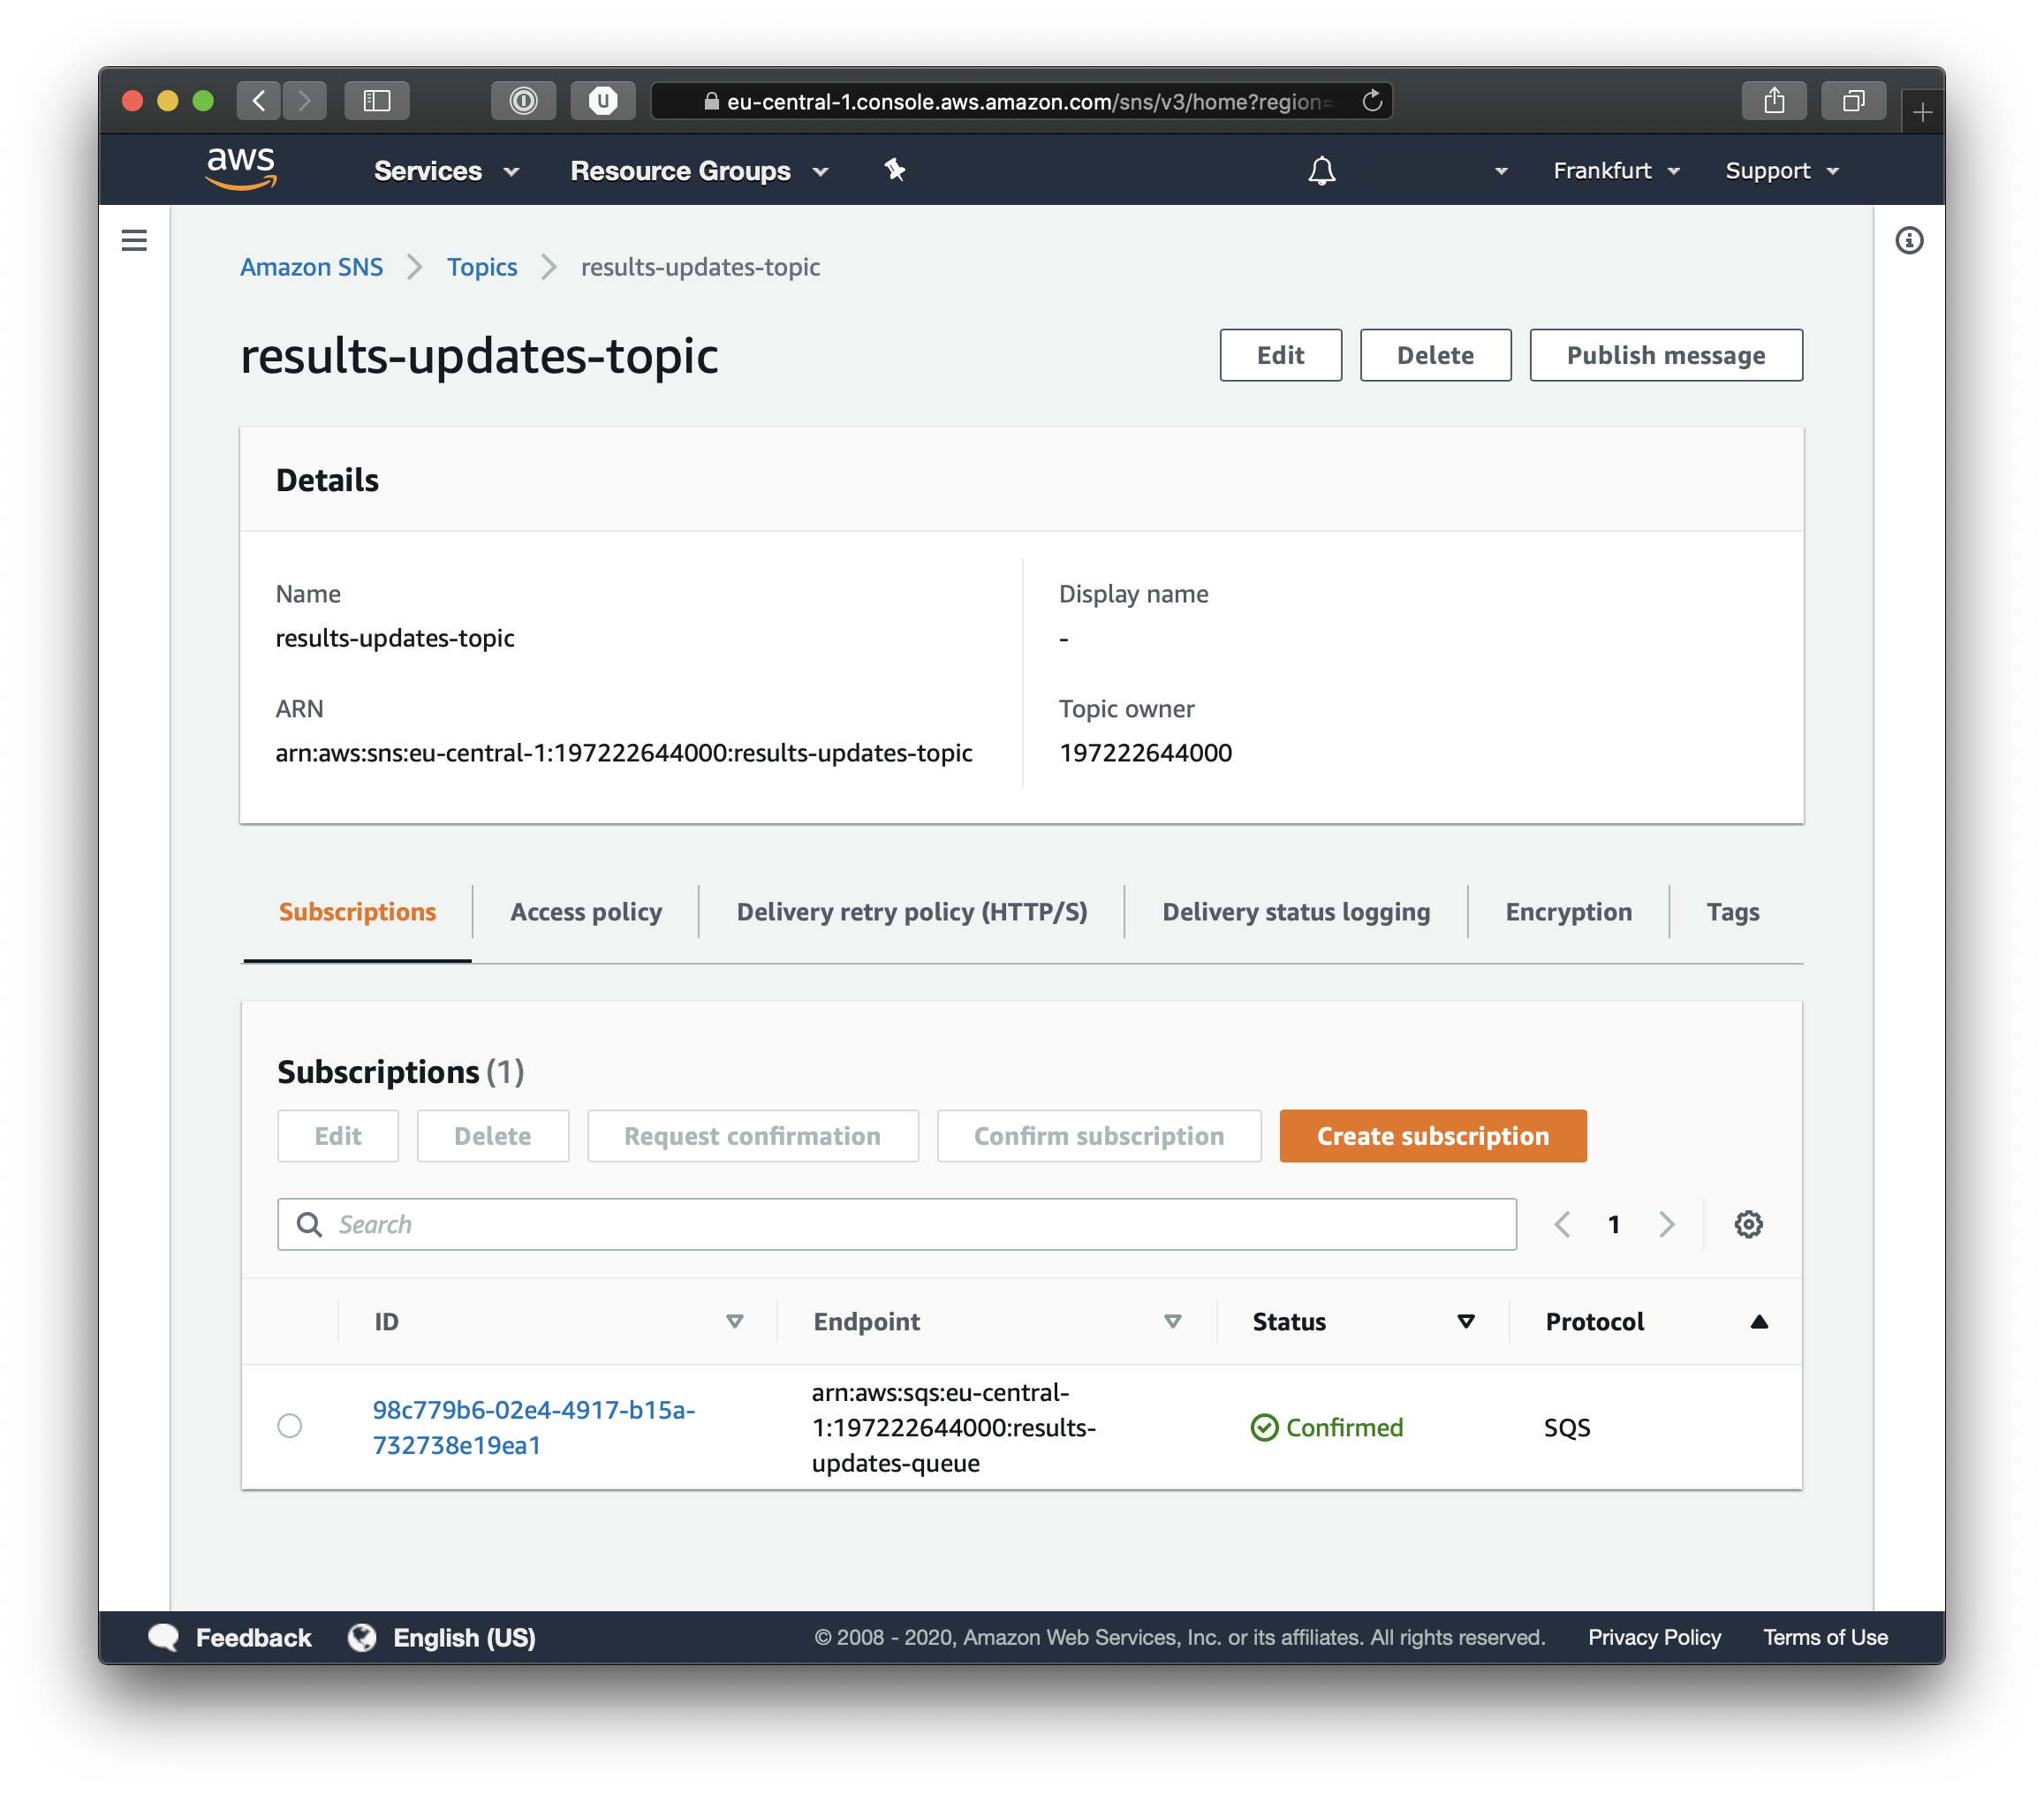
Task: Click the AWS logo home icon
Action: (240, 169)
